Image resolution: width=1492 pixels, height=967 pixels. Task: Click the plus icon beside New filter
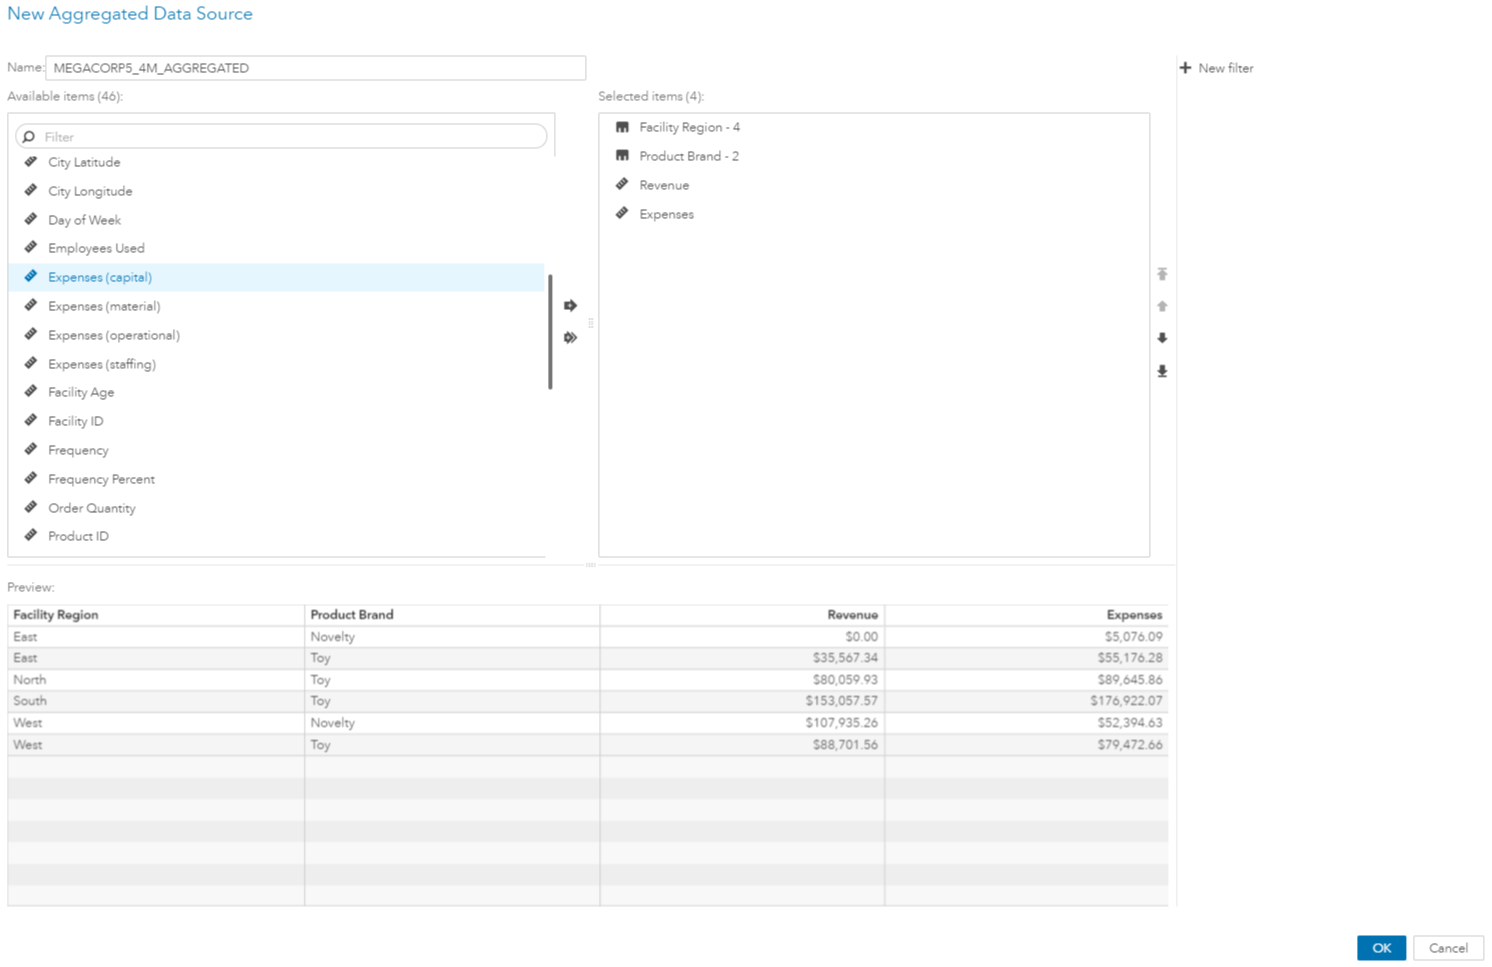pyautogui.click(x=1185, y=68)
